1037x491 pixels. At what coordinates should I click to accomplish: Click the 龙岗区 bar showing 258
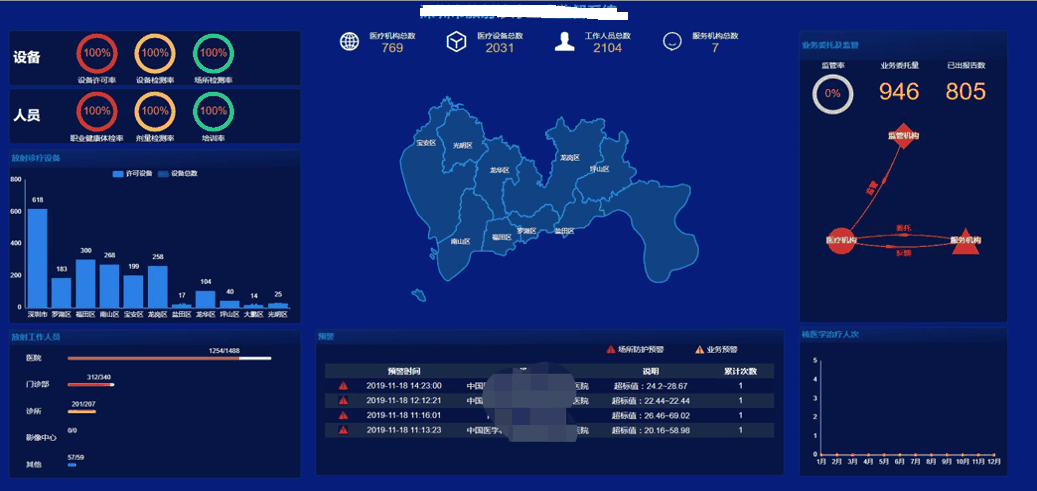point(157,287)
